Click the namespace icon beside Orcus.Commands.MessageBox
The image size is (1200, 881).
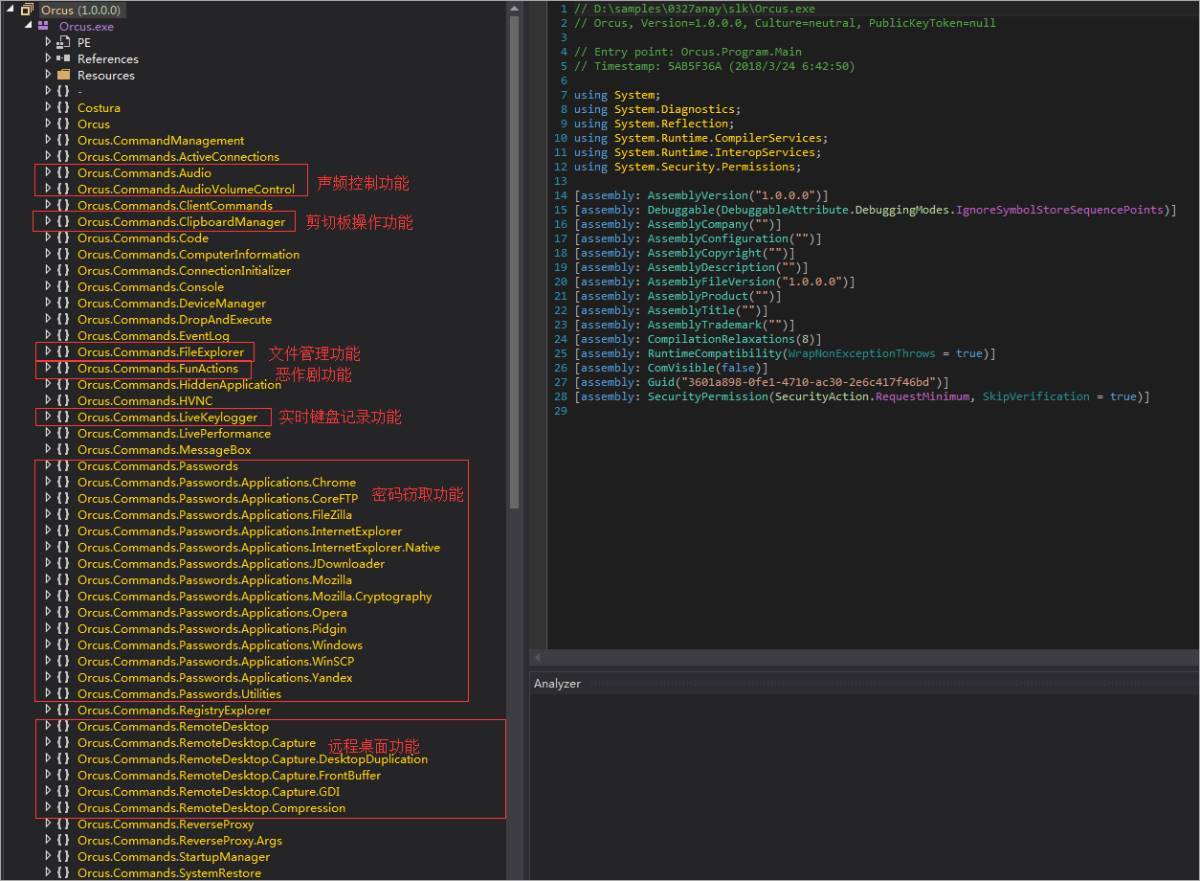64,450
